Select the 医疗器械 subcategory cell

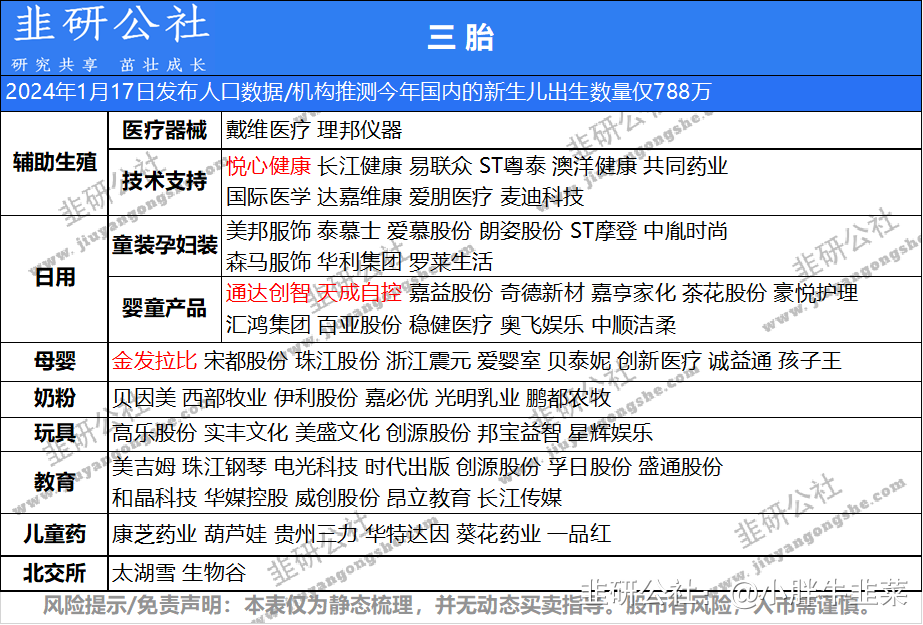(x=164, y=130)
